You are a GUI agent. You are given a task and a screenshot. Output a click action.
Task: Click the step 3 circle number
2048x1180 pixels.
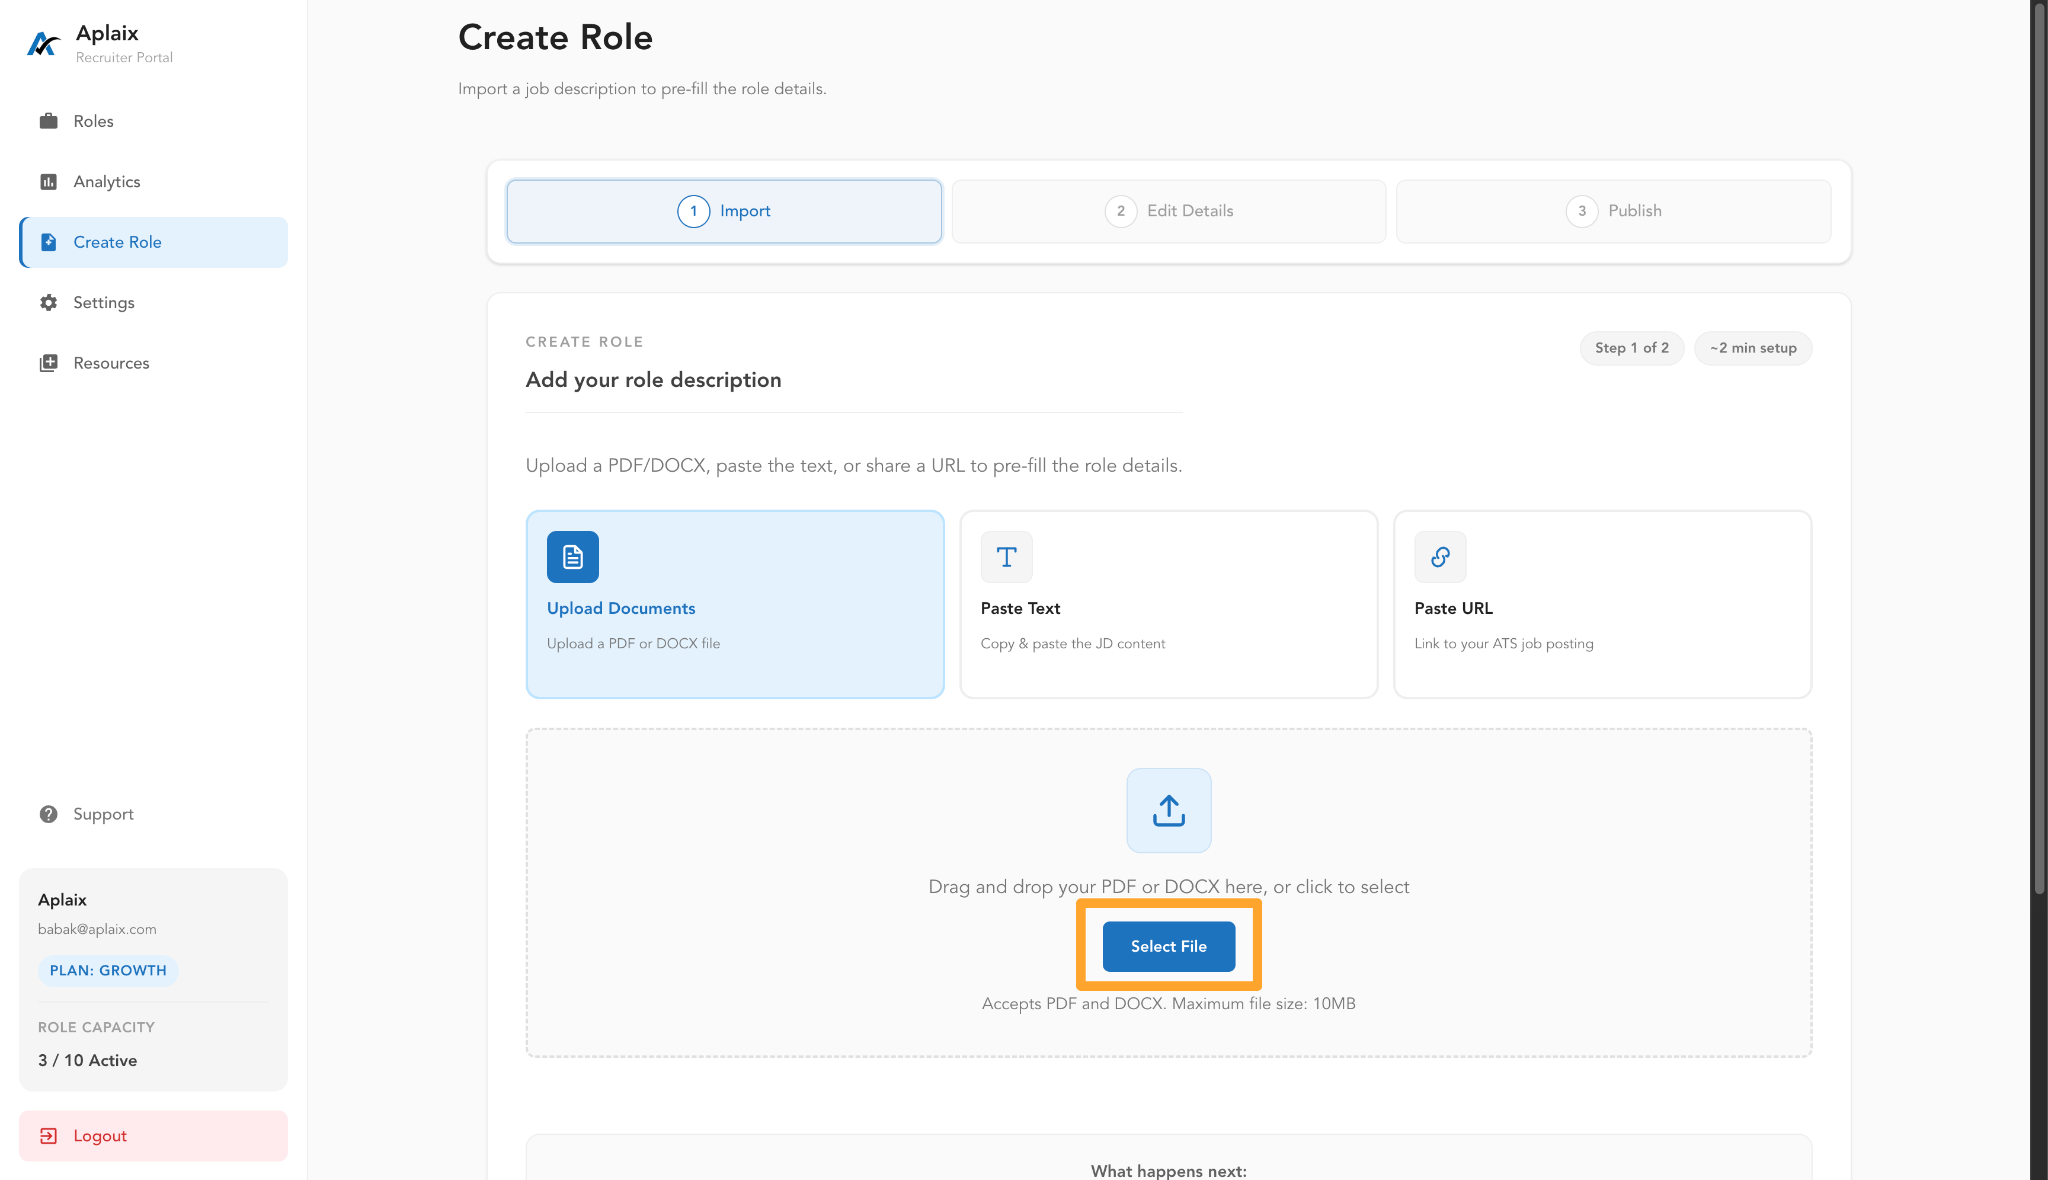click(x=1582, y=211)
